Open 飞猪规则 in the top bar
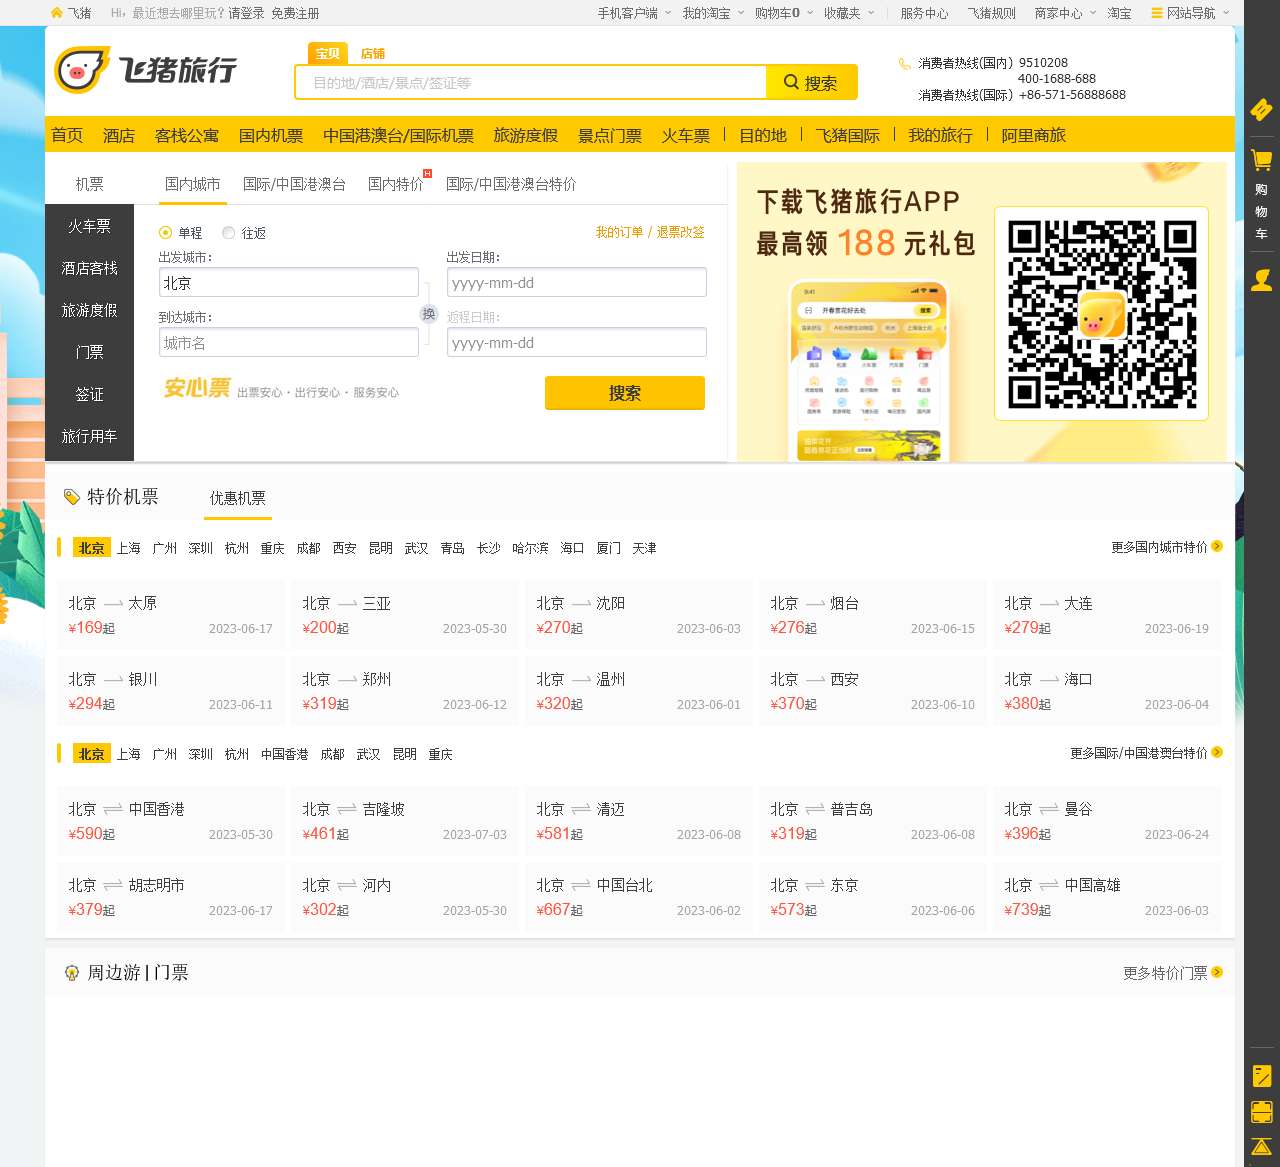Image resolution: width=1280 pixels, height=1167 pixels. [x=991, y=13]
